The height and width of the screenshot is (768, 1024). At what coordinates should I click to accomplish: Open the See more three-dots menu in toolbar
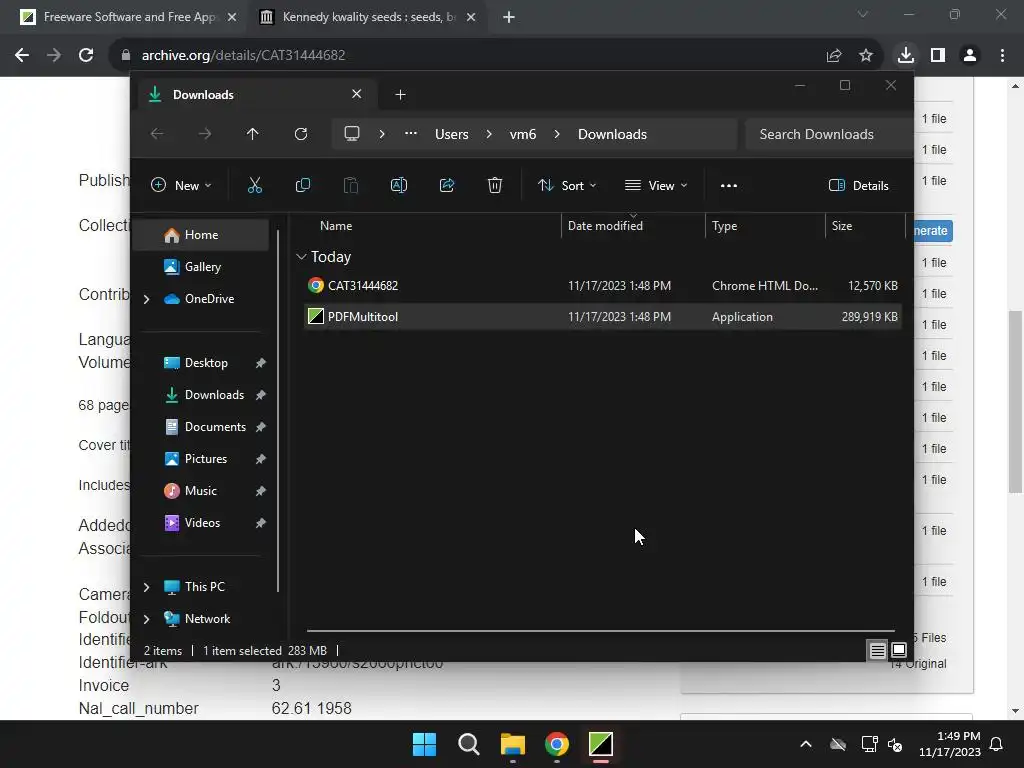tap(729, 185)
